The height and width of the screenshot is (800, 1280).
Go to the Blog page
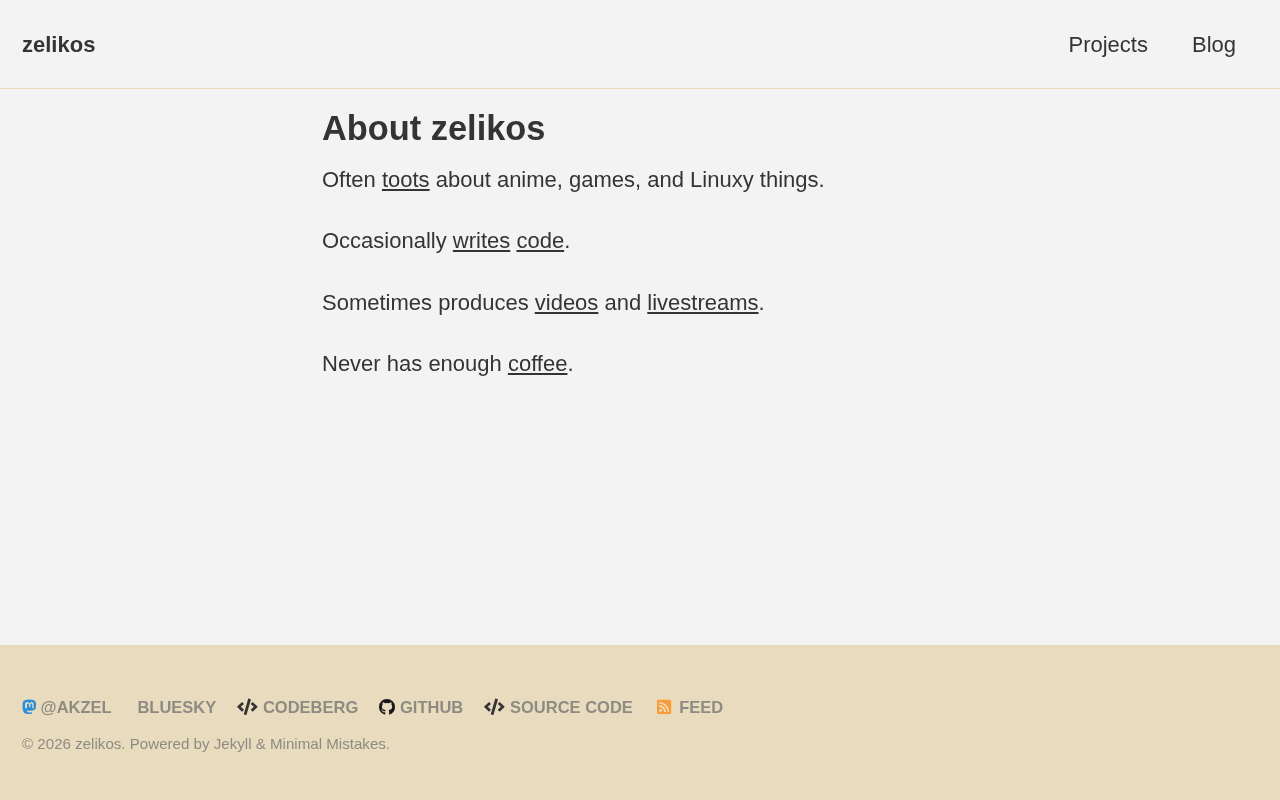(x=1213, y=45)
